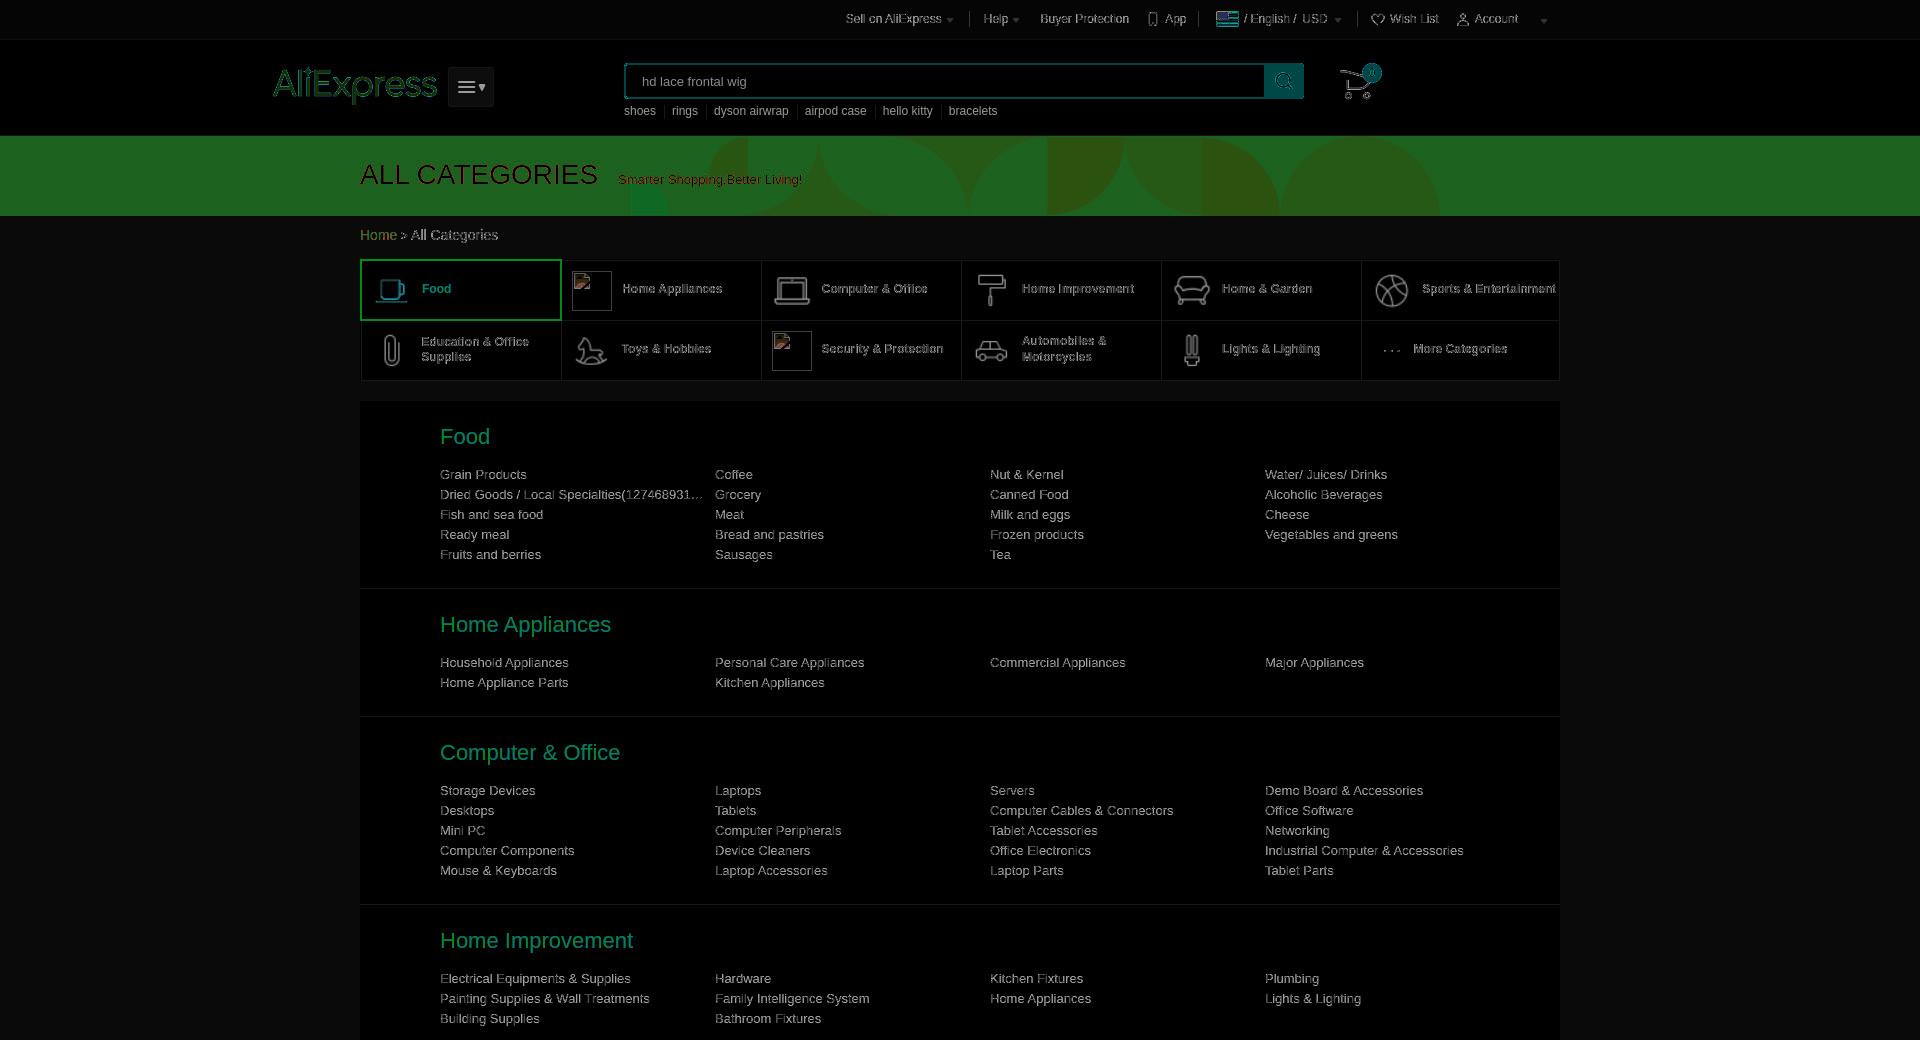Select the 'bracelets' suggested search
The width and height of the screenshot is (1920, 1040).
click(973, 111)
